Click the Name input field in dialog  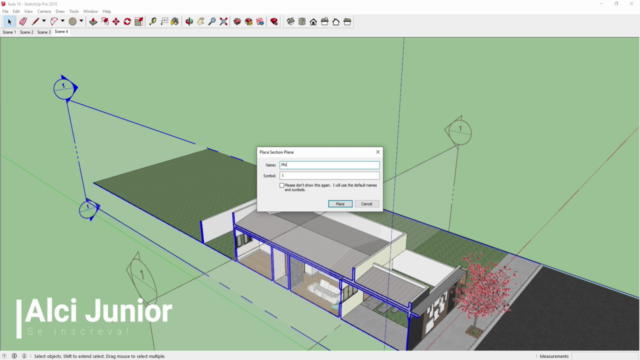[329, 165]
